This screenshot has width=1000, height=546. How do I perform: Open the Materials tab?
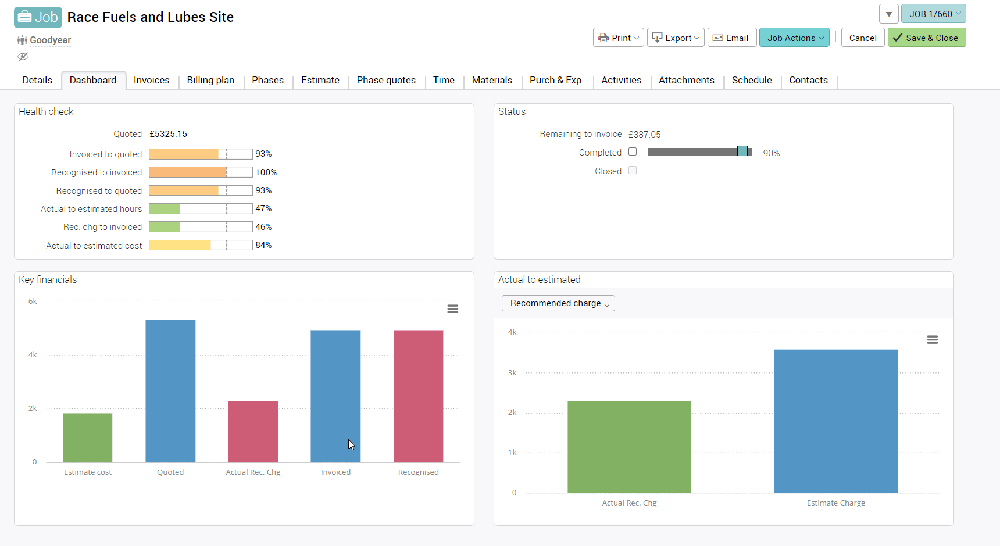[492, 80]
